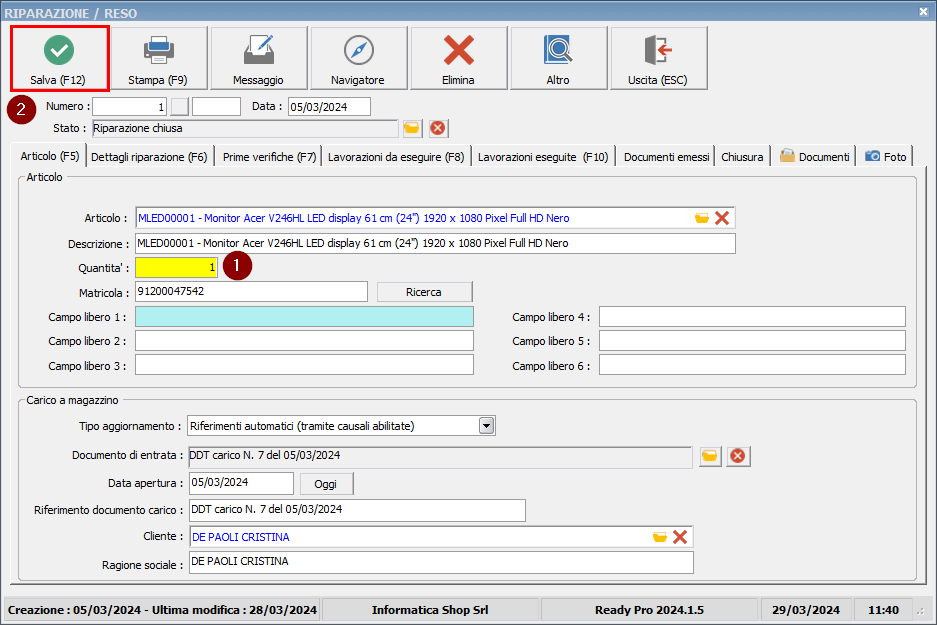The height and width of the screenshot is (625, 937).
Task: Open the Navigatore compass button
Action: tap(358, 59)
